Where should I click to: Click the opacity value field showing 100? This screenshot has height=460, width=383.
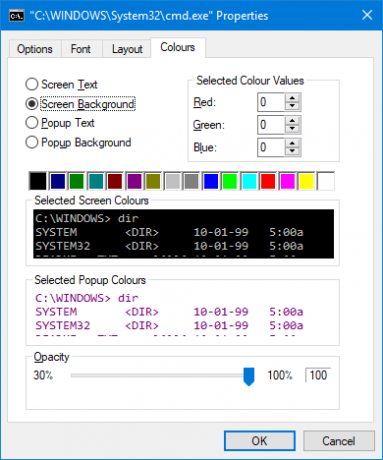318,375
